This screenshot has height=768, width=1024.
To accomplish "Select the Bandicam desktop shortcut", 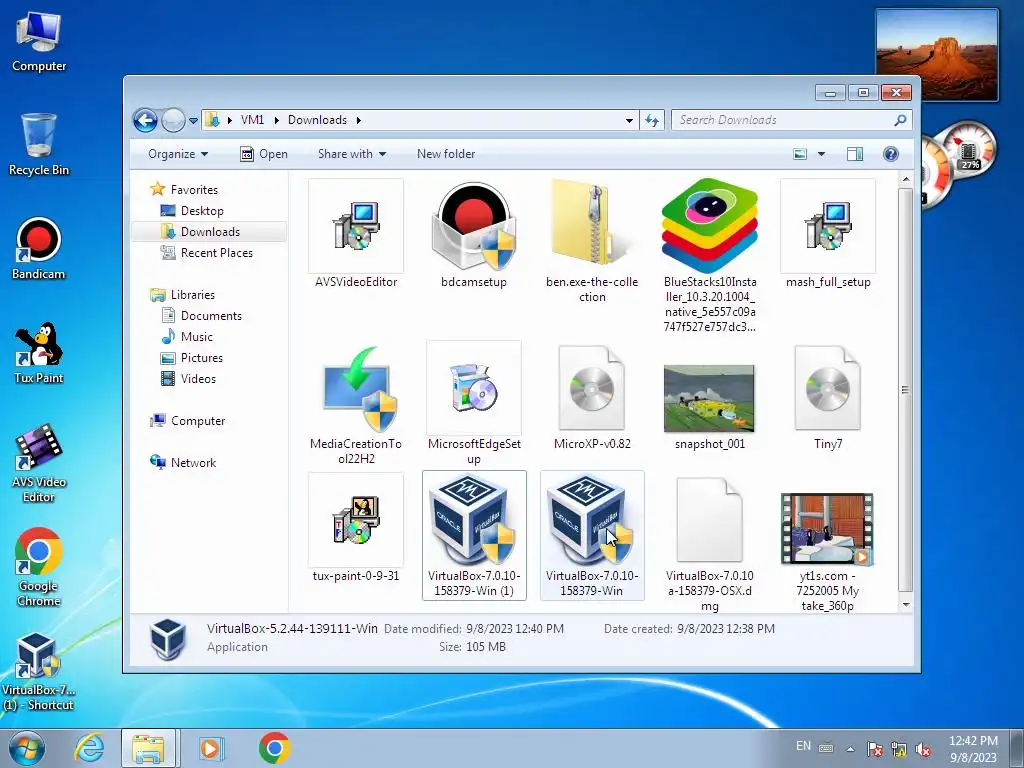I will point(39,249).
